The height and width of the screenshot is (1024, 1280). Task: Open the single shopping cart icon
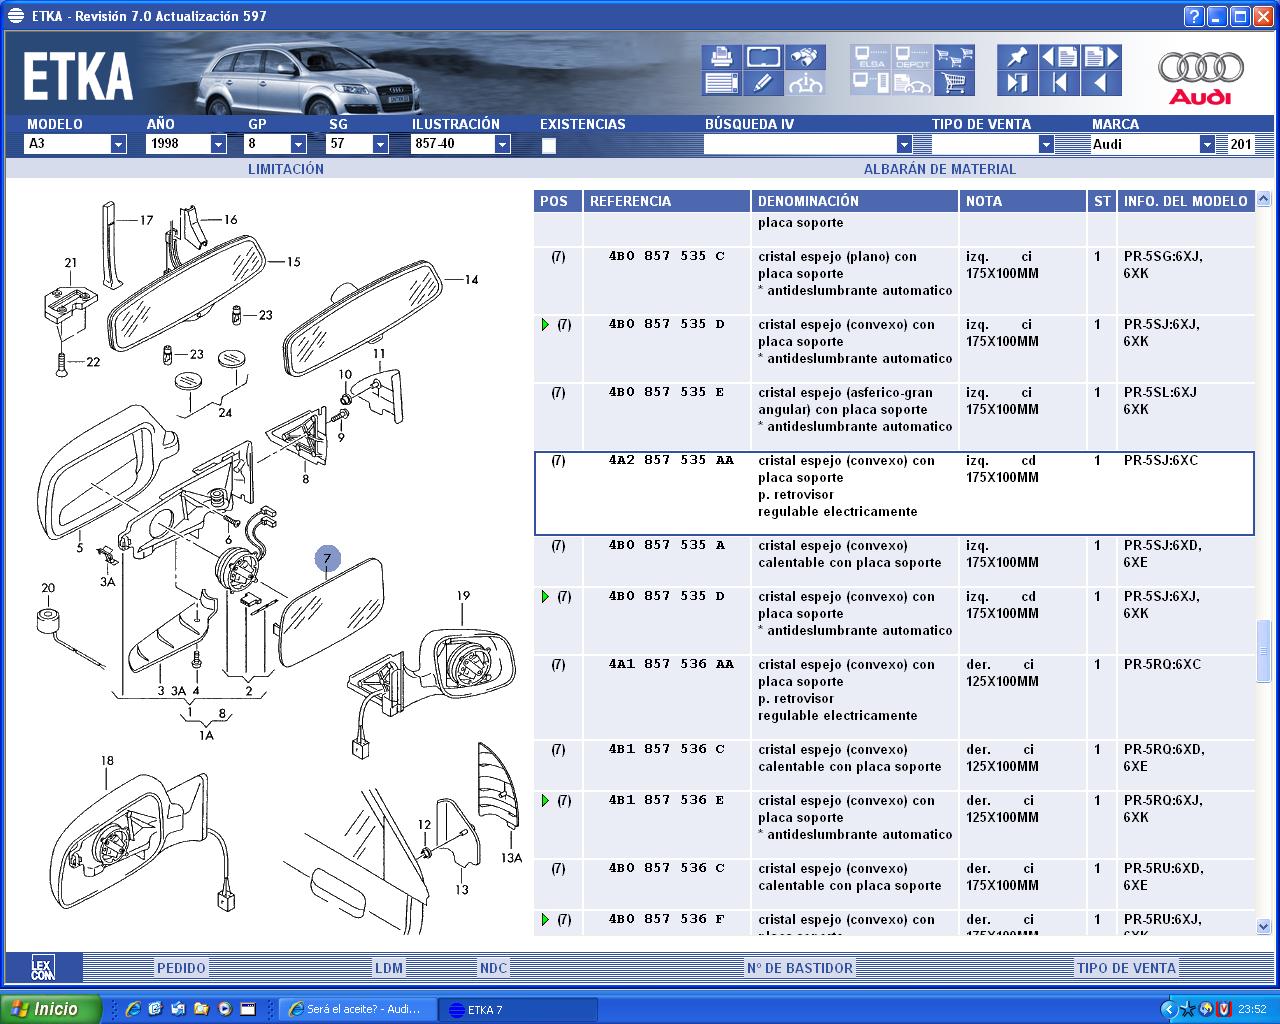tap(955, 83)
